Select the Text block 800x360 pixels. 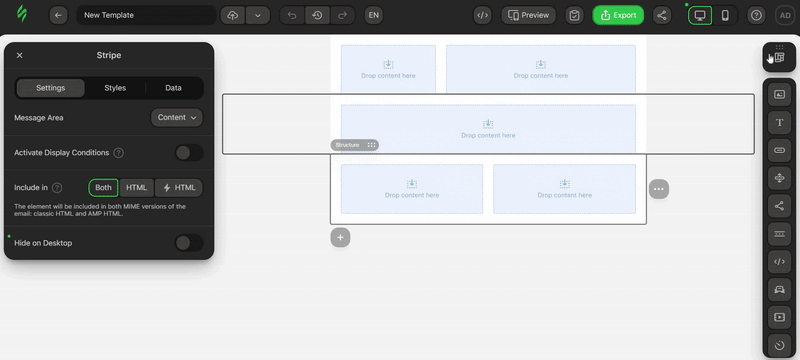click(779, 122)
